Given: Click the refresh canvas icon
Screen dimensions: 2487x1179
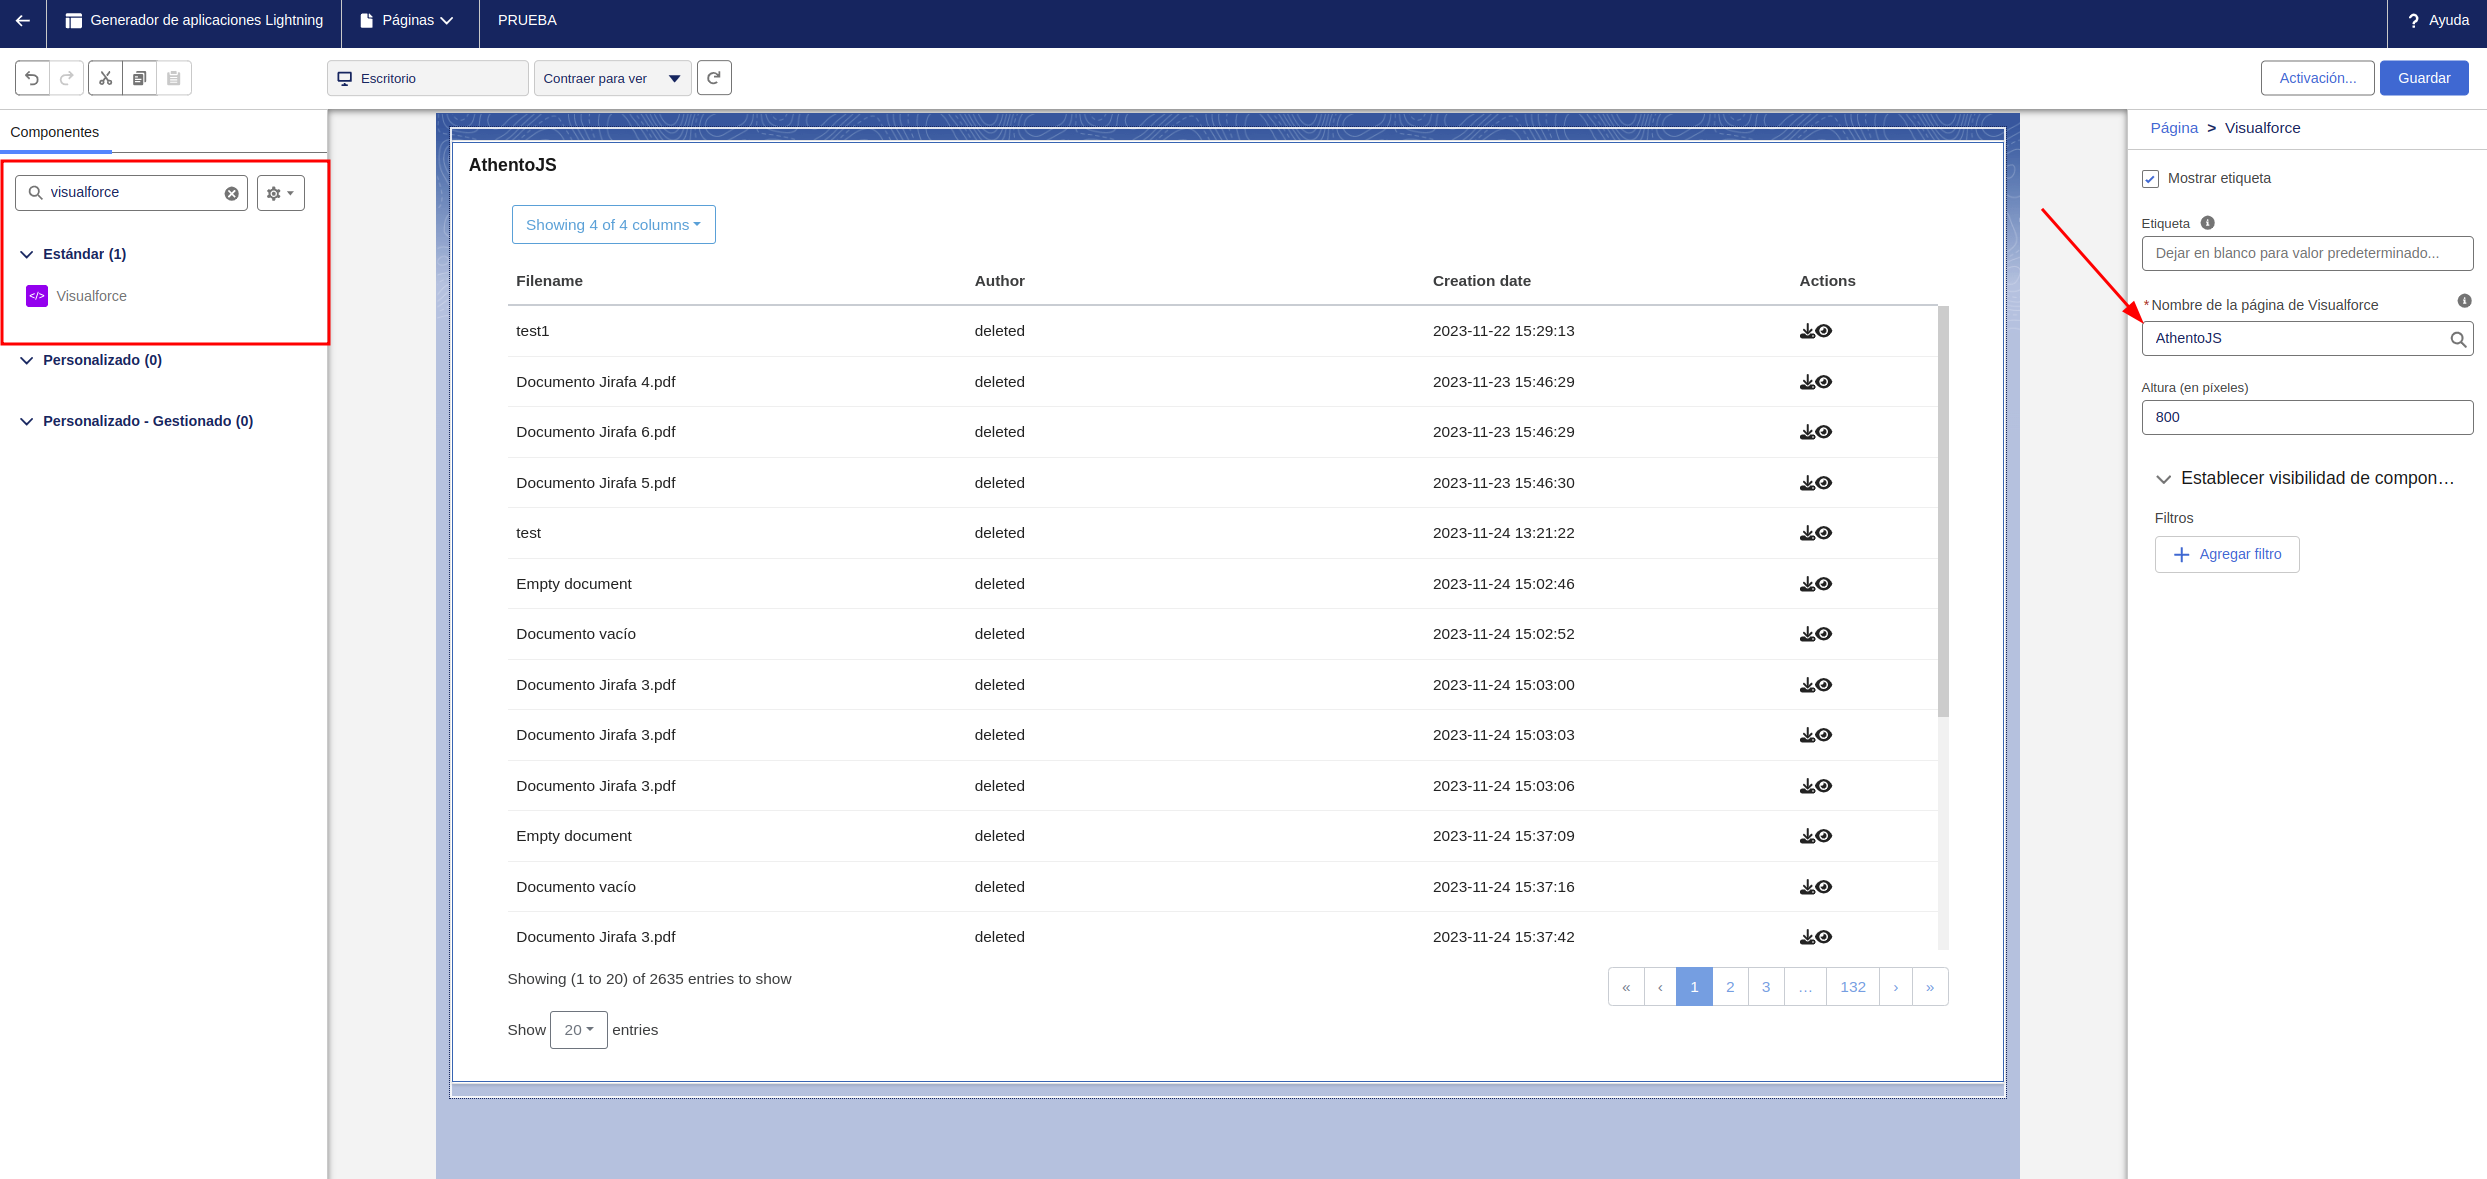Looking at the screenshot, I should (714, 78).
